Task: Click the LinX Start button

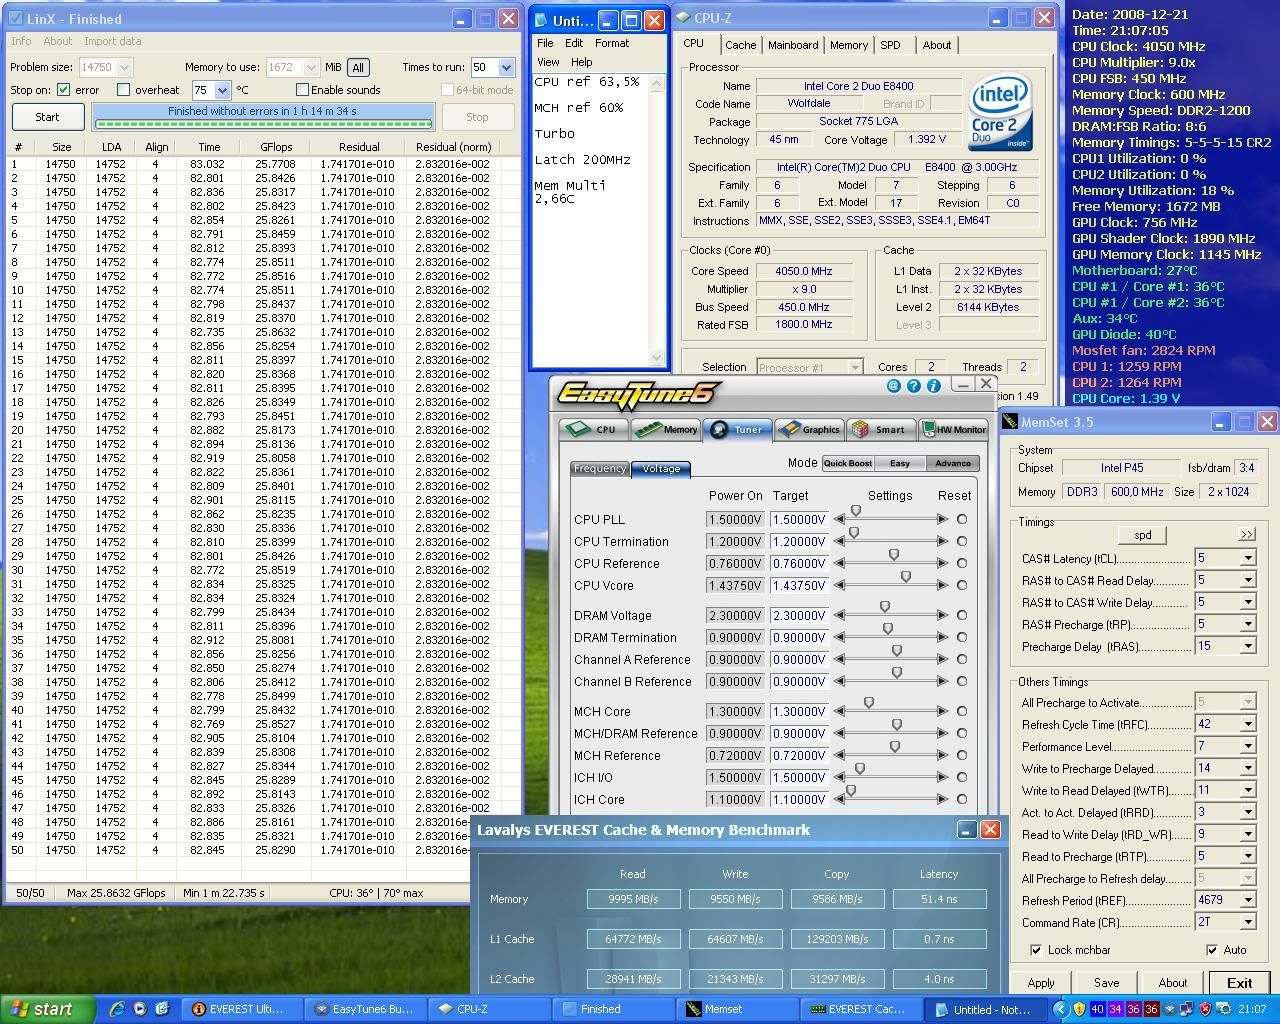Action: [47, 117]
